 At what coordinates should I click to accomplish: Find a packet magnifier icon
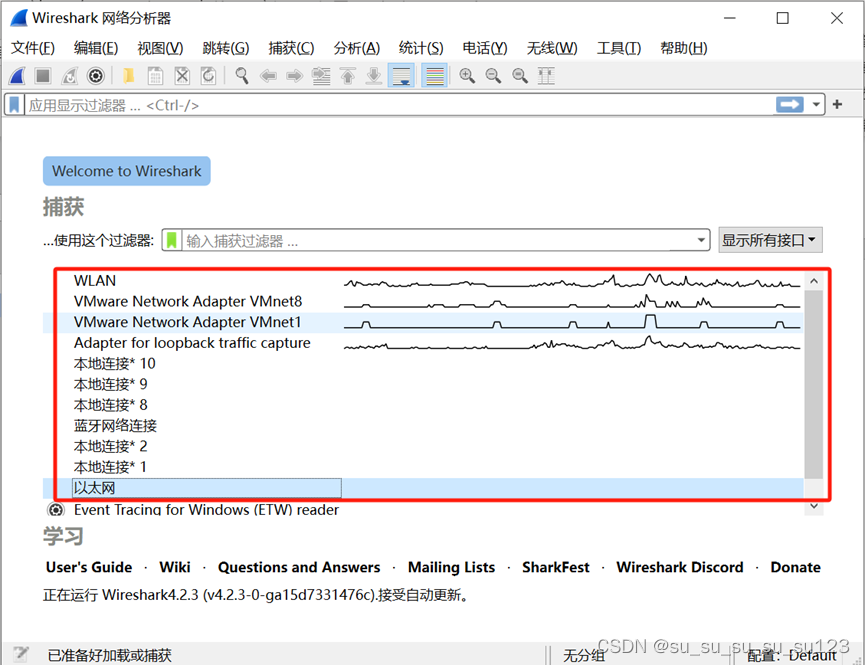coord(242,76)
